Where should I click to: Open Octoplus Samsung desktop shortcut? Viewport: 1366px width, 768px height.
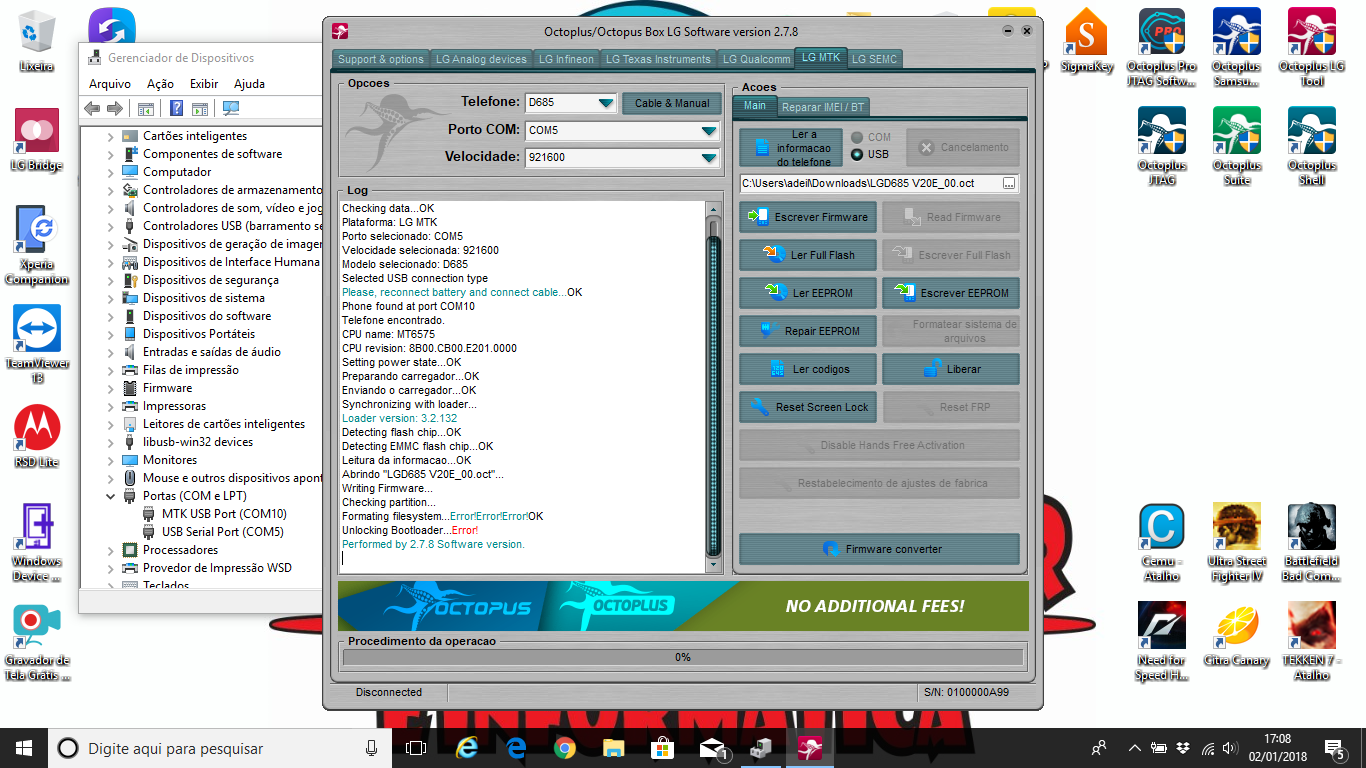pos(1237,47)
